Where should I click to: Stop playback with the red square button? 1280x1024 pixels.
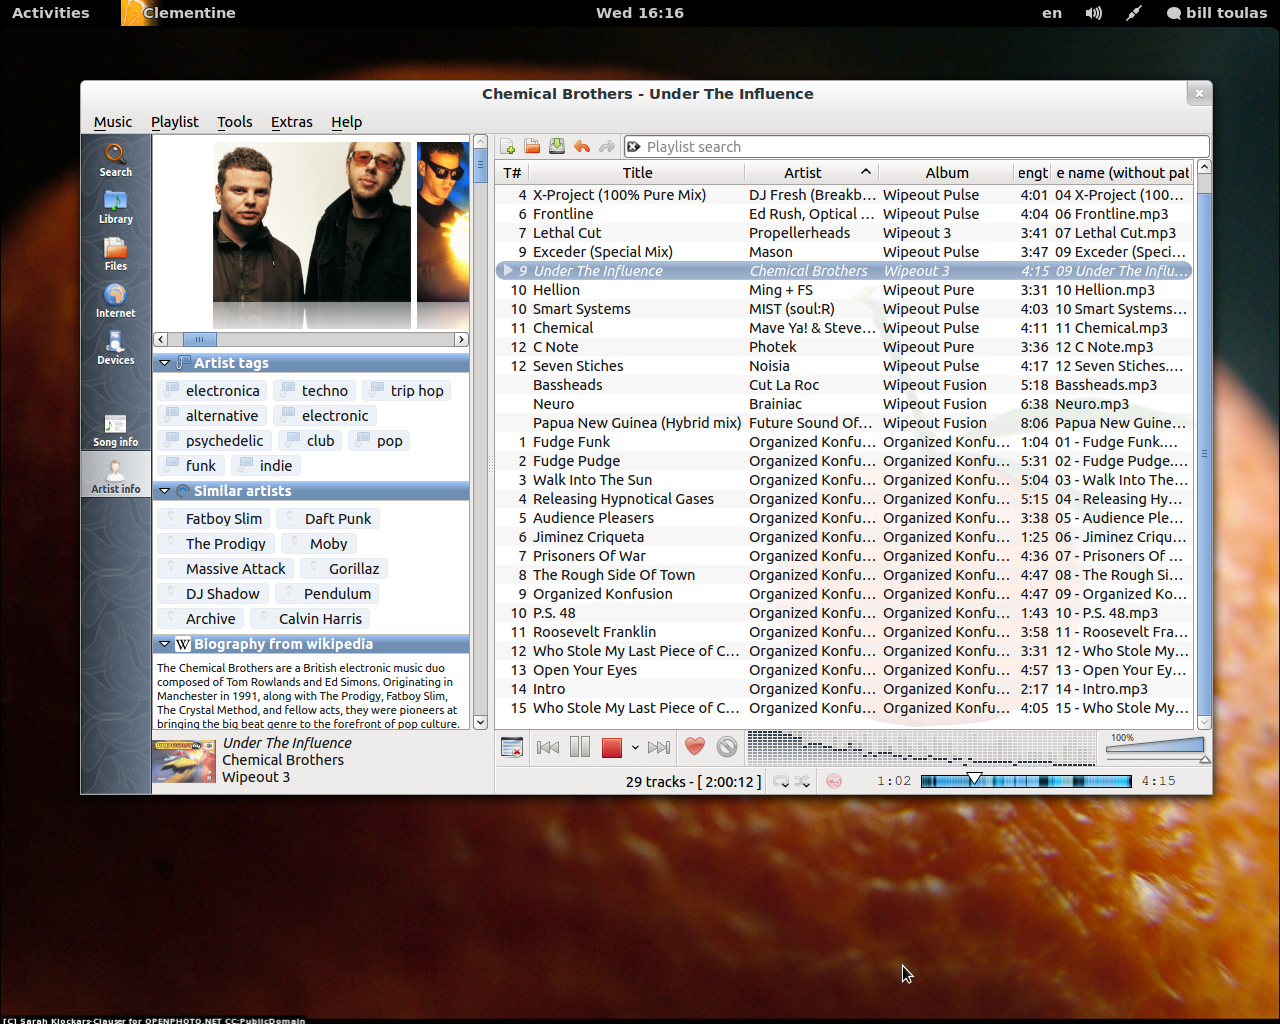click(x=612, y=747)
